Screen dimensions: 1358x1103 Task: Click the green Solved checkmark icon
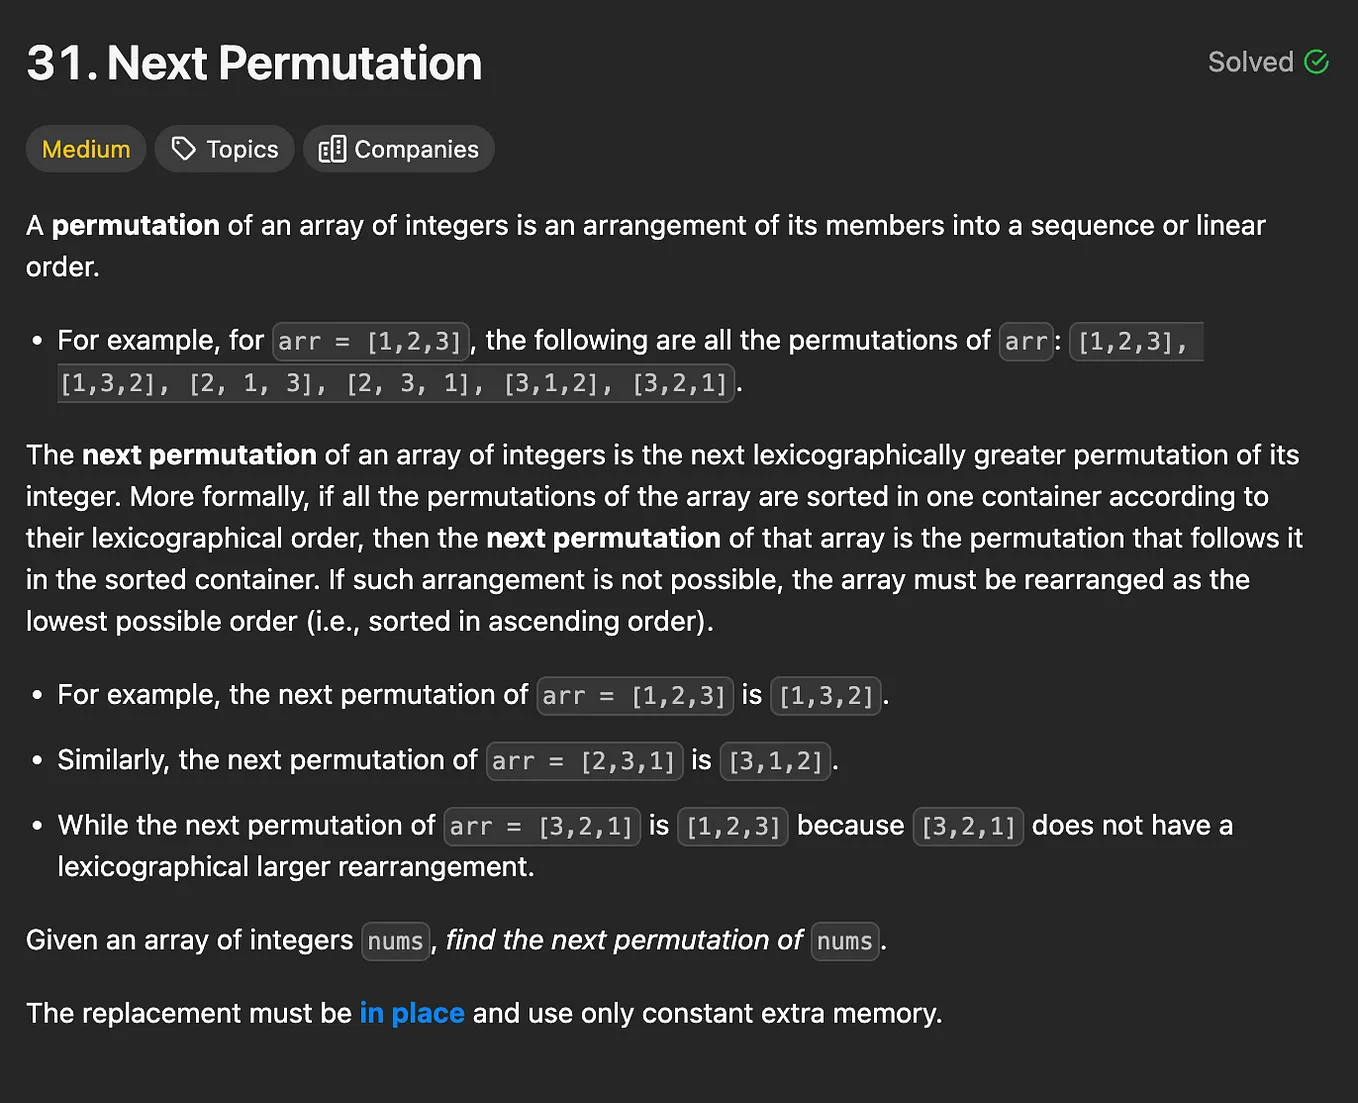(1317, 62)
